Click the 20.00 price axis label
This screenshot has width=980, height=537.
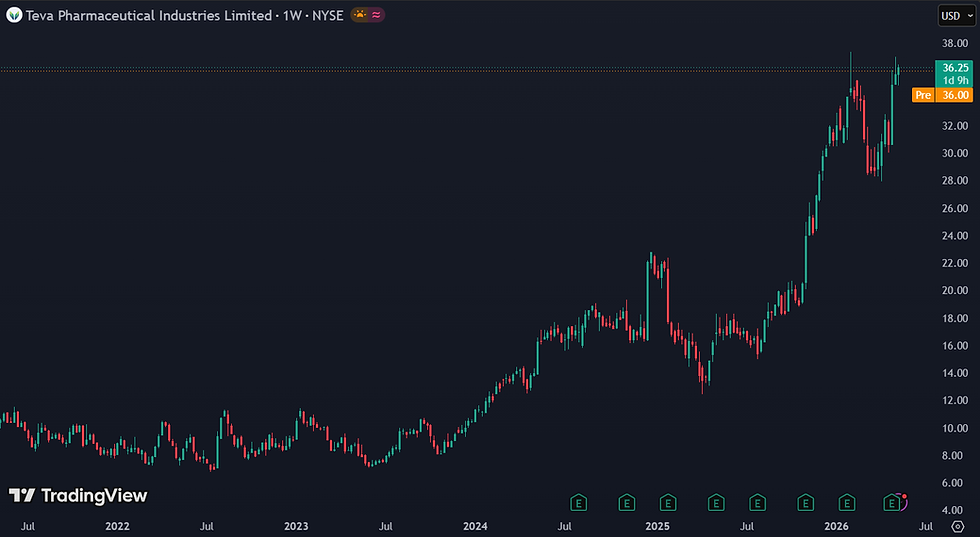click(x=955, y=291)
